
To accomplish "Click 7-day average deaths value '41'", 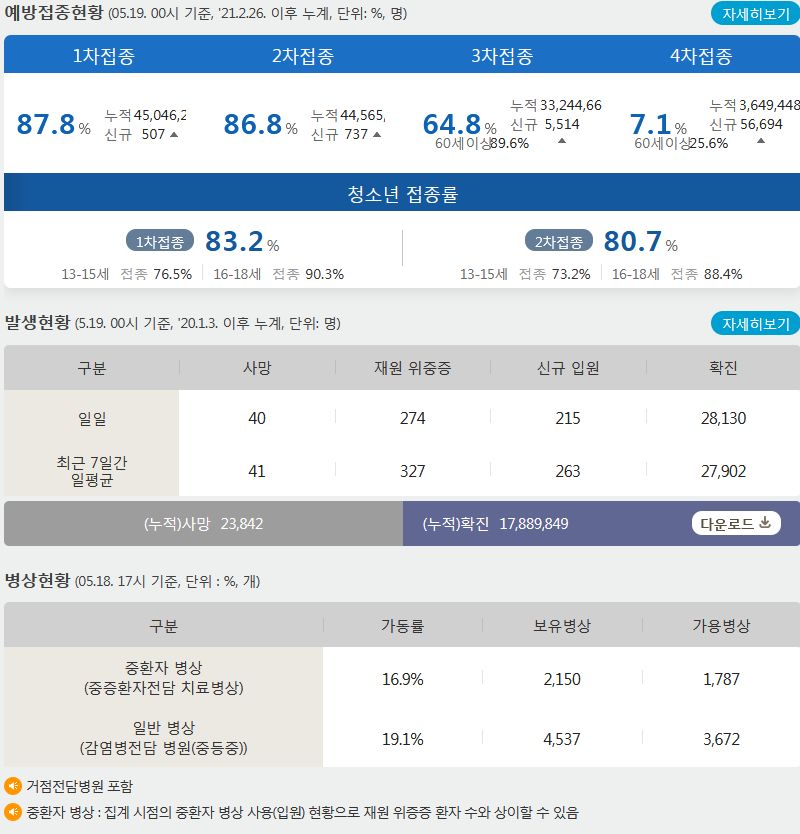I will 257,471.
